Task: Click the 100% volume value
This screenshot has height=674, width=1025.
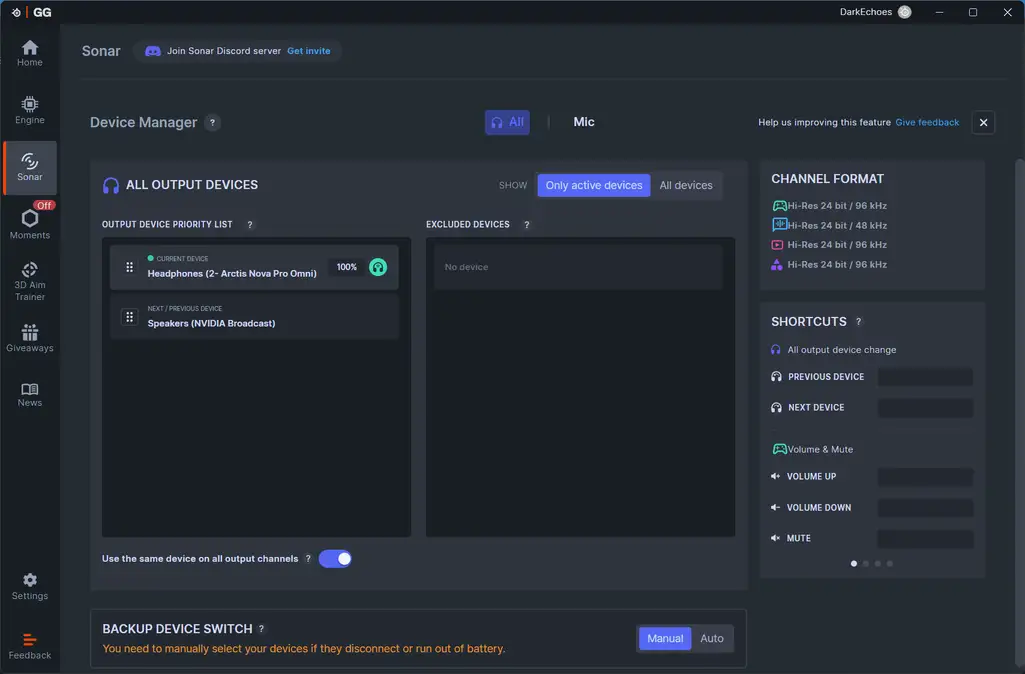Action: point(346,267)
